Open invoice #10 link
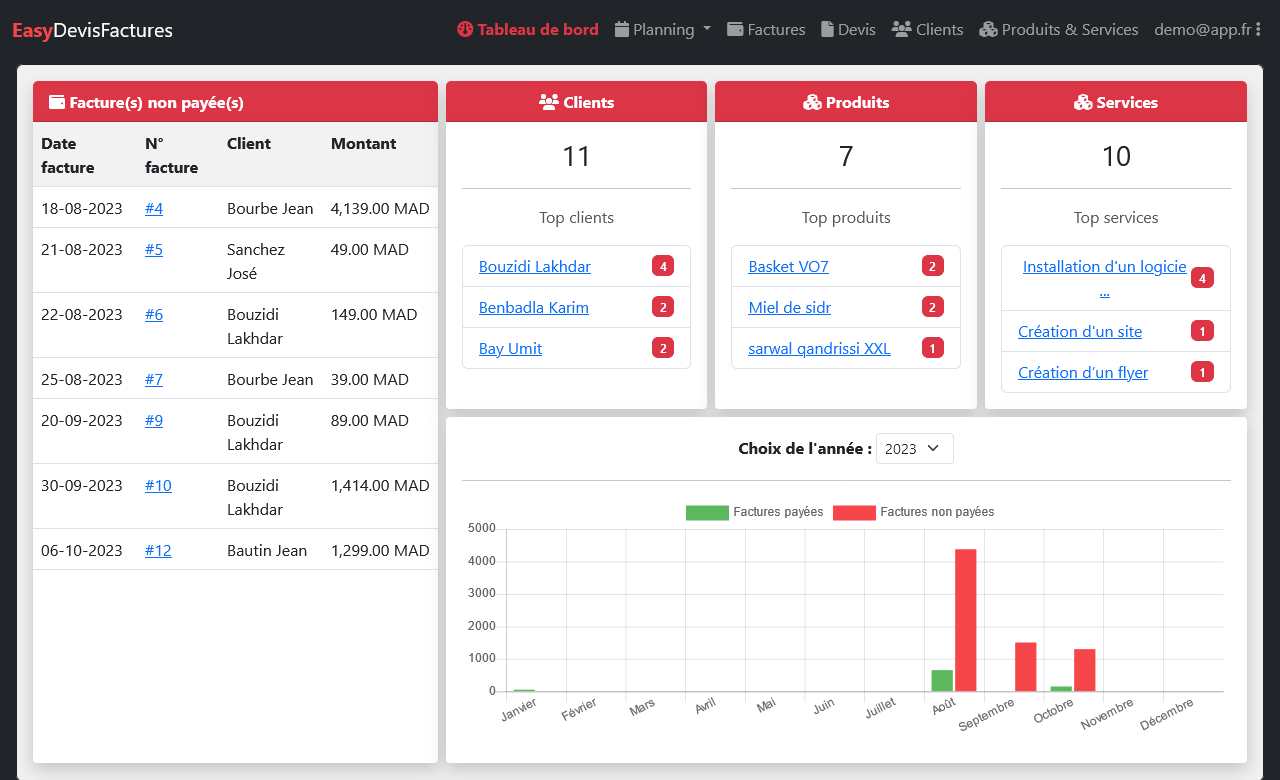 click(x=158, y=486)
